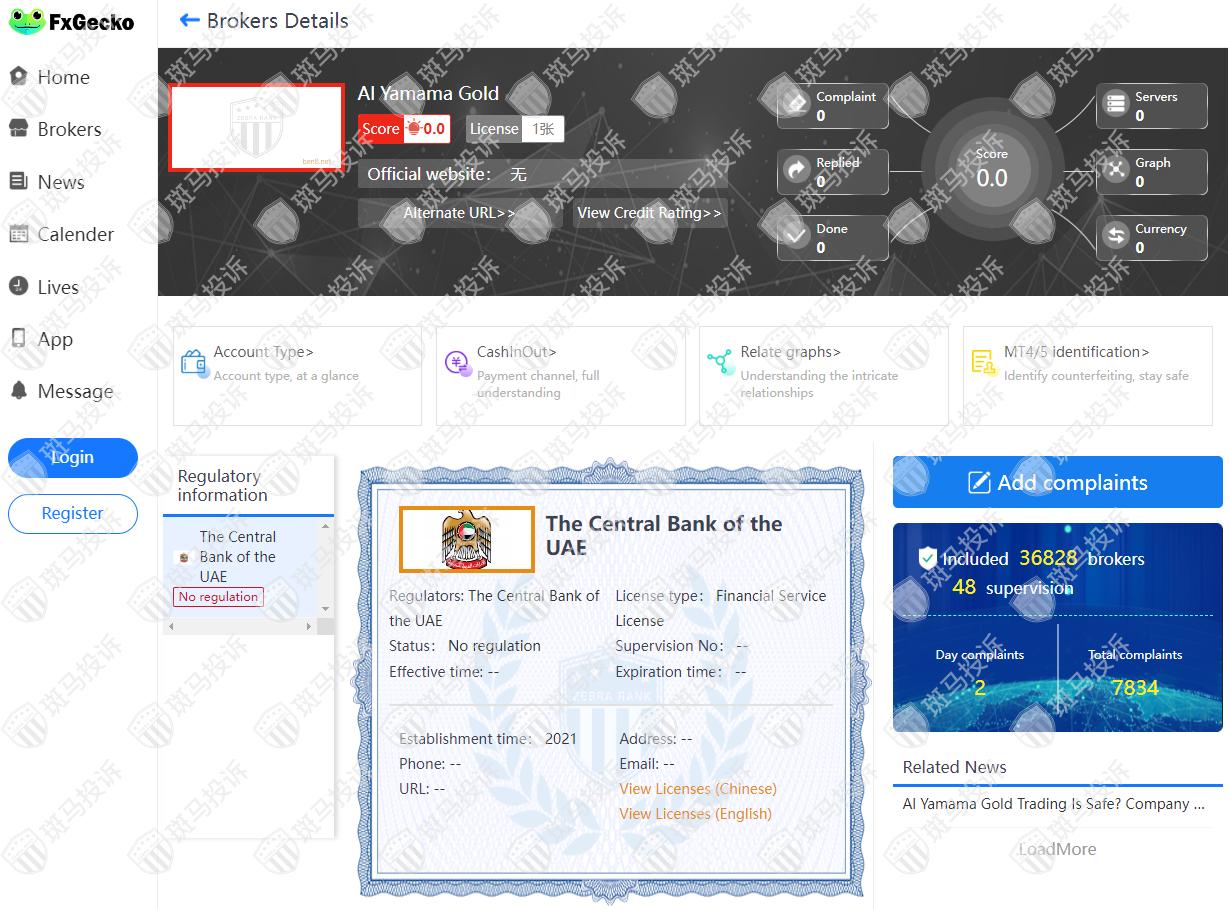The height and width of the screenshot is (909, 1230).
Task: Click the Done checkmark icon
Action: (797, 237)
